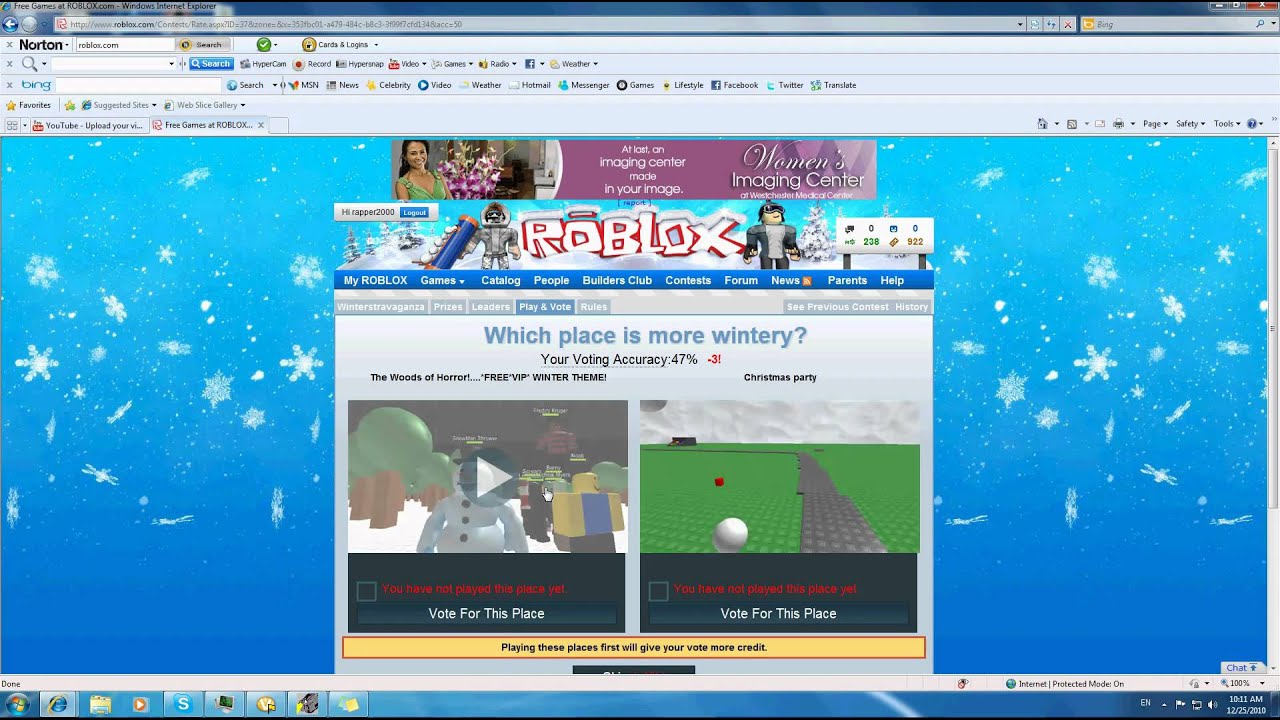This screenshot has width=1280, height=720.
Task: Open Hotmail from the Bing bar
Action: coord(529,85)
